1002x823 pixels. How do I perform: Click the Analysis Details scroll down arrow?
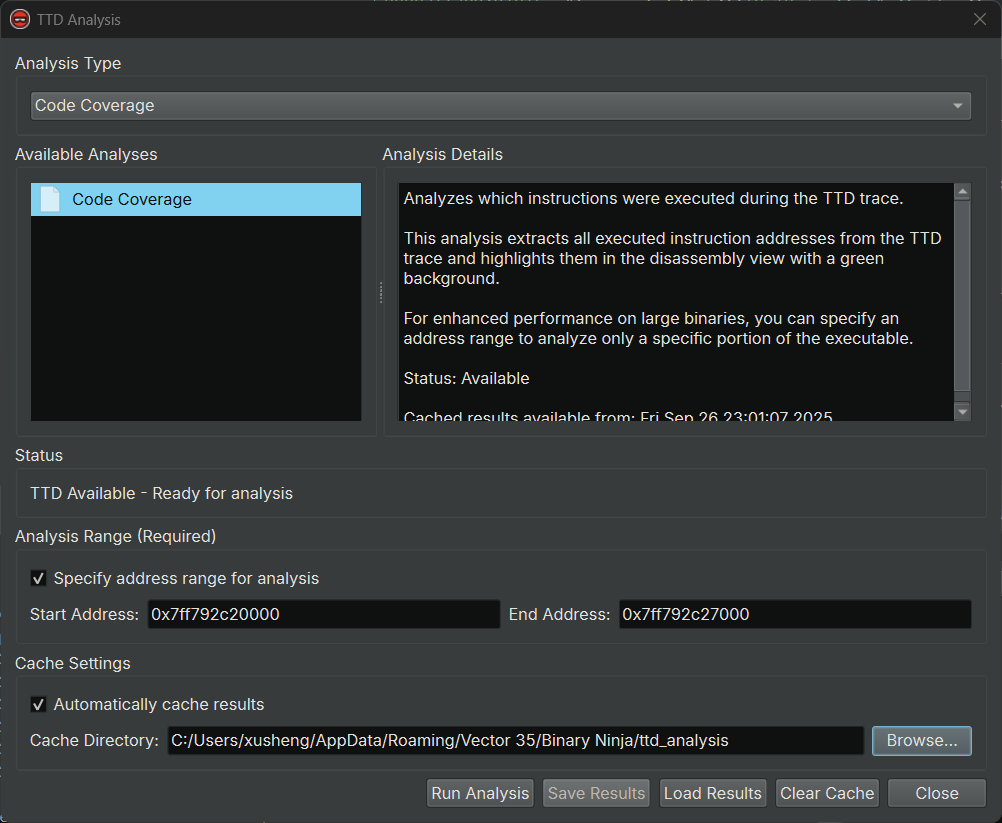(962, 411)
